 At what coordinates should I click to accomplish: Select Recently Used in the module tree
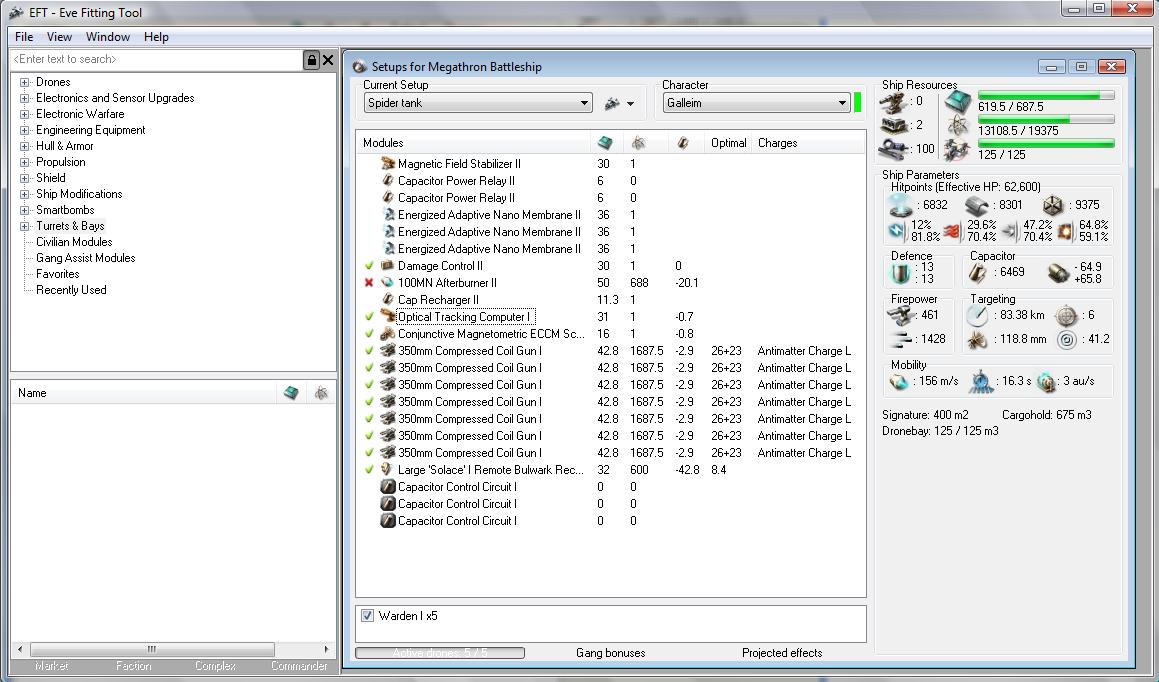[x=71, y=290]
